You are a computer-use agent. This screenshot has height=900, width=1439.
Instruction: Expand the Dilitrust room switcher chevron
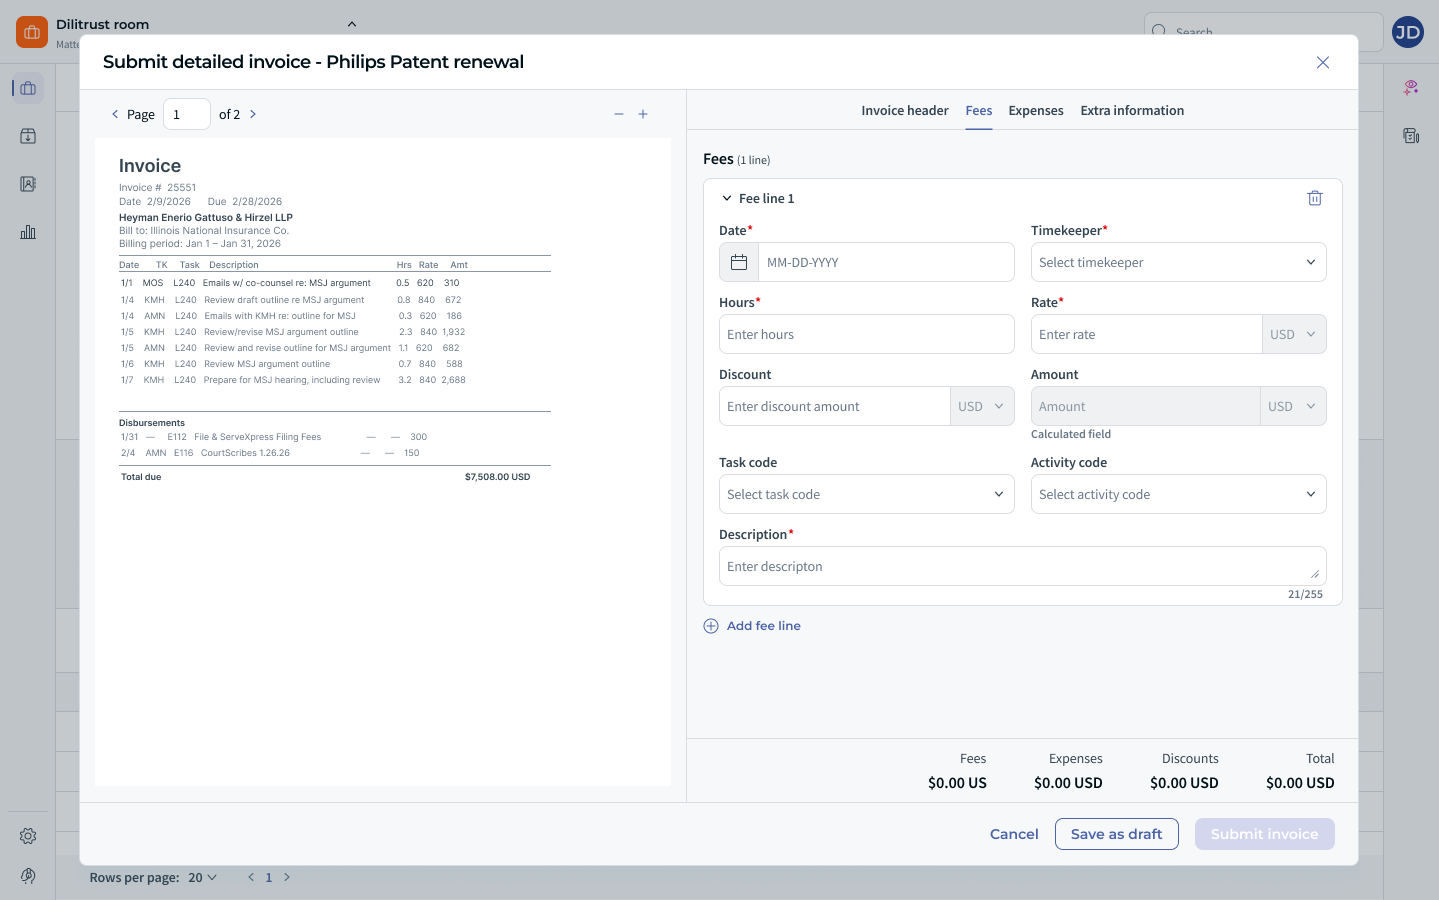352,24
